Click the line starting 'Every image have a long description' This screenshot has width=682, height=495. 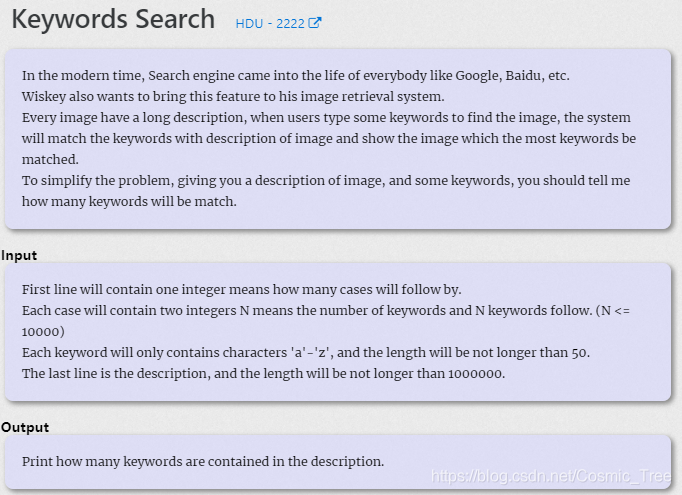[x=326, y=117]
